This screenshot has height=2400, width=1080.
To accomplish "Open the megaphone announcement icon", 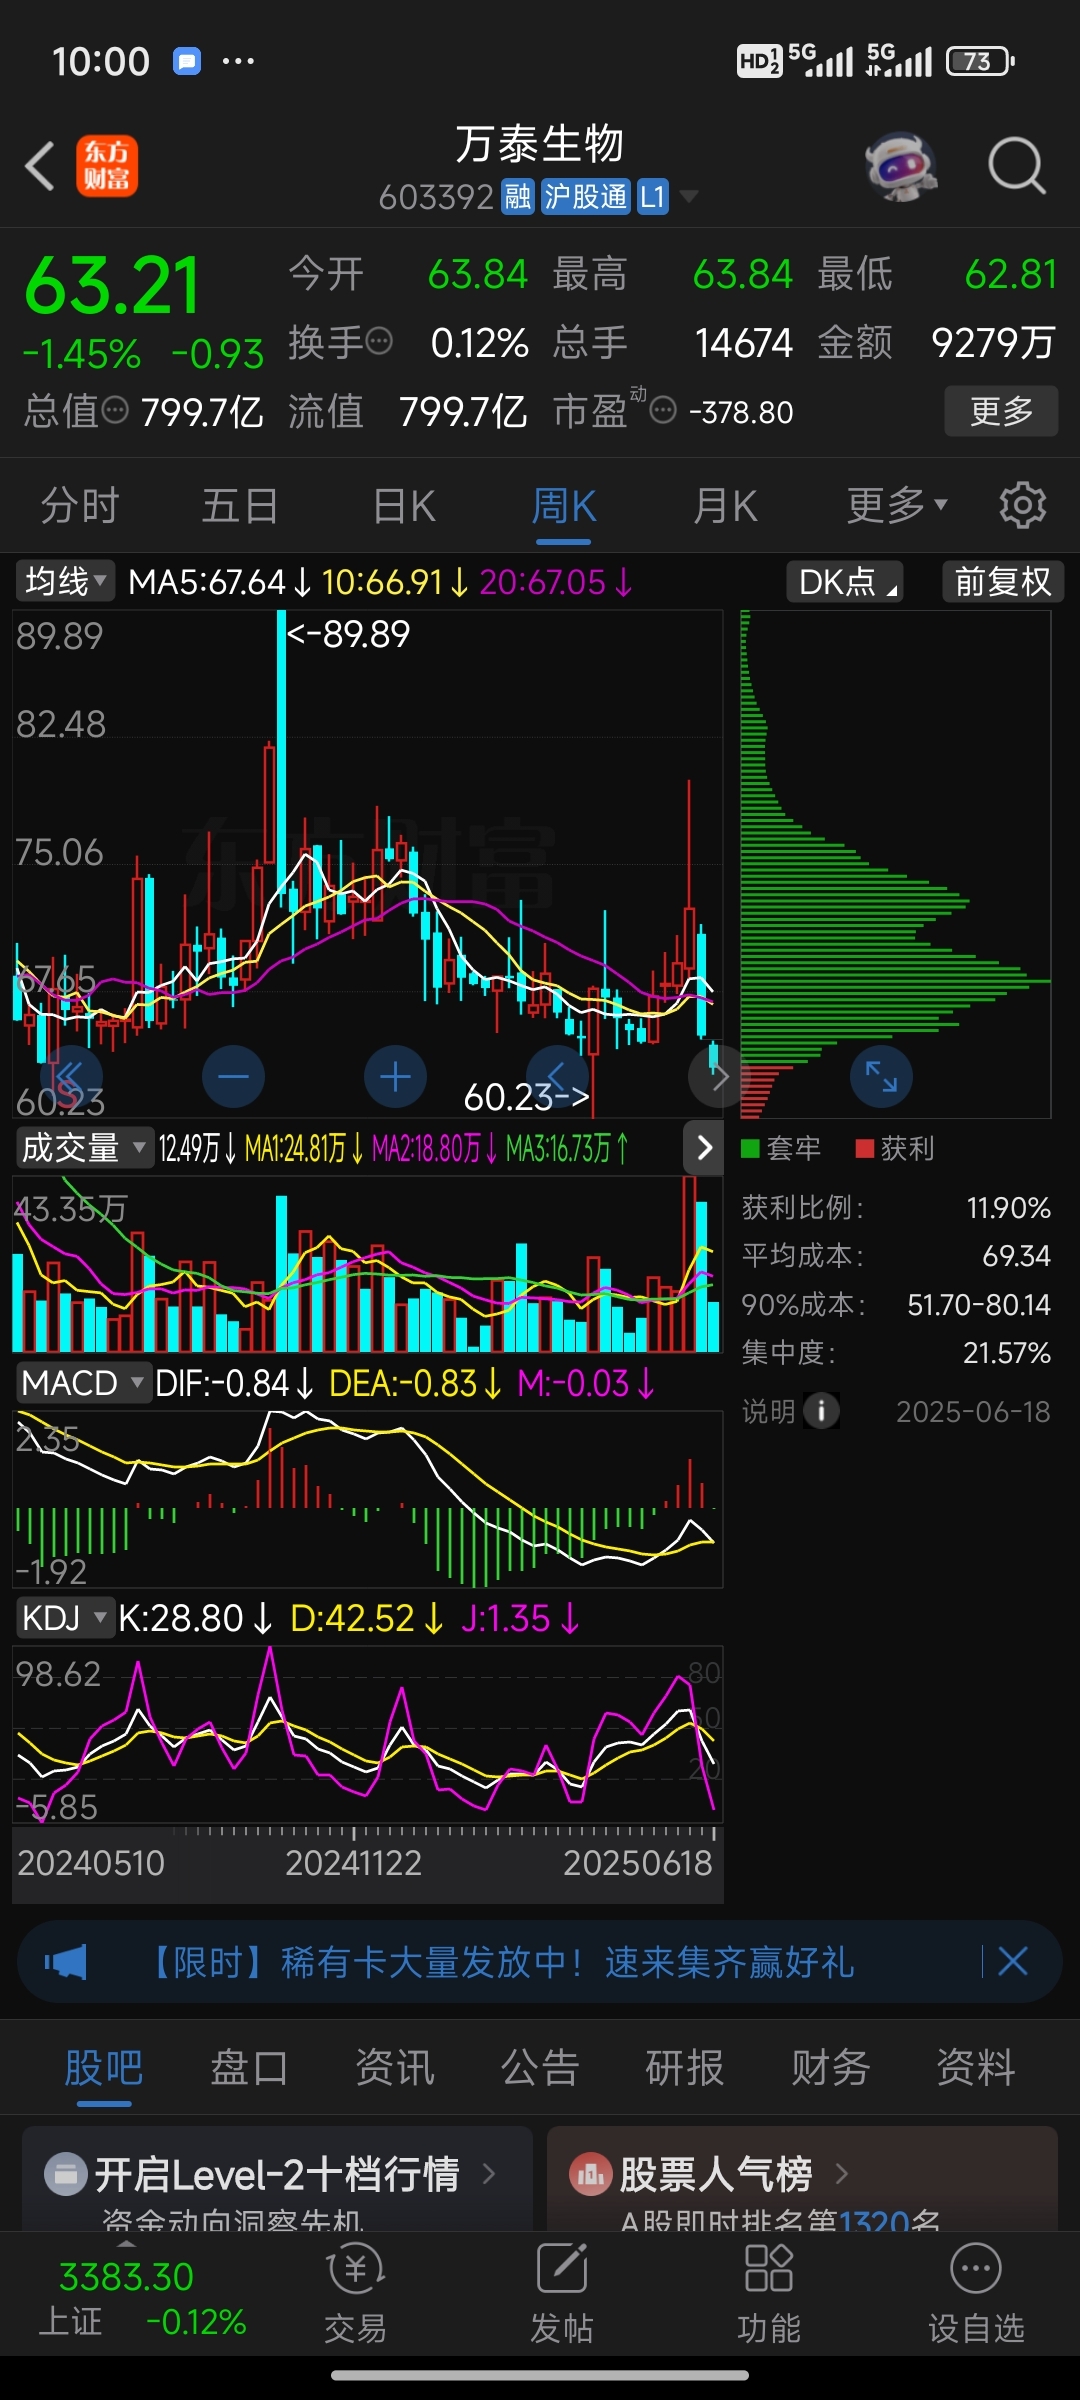I will [x=66, y=1961].
